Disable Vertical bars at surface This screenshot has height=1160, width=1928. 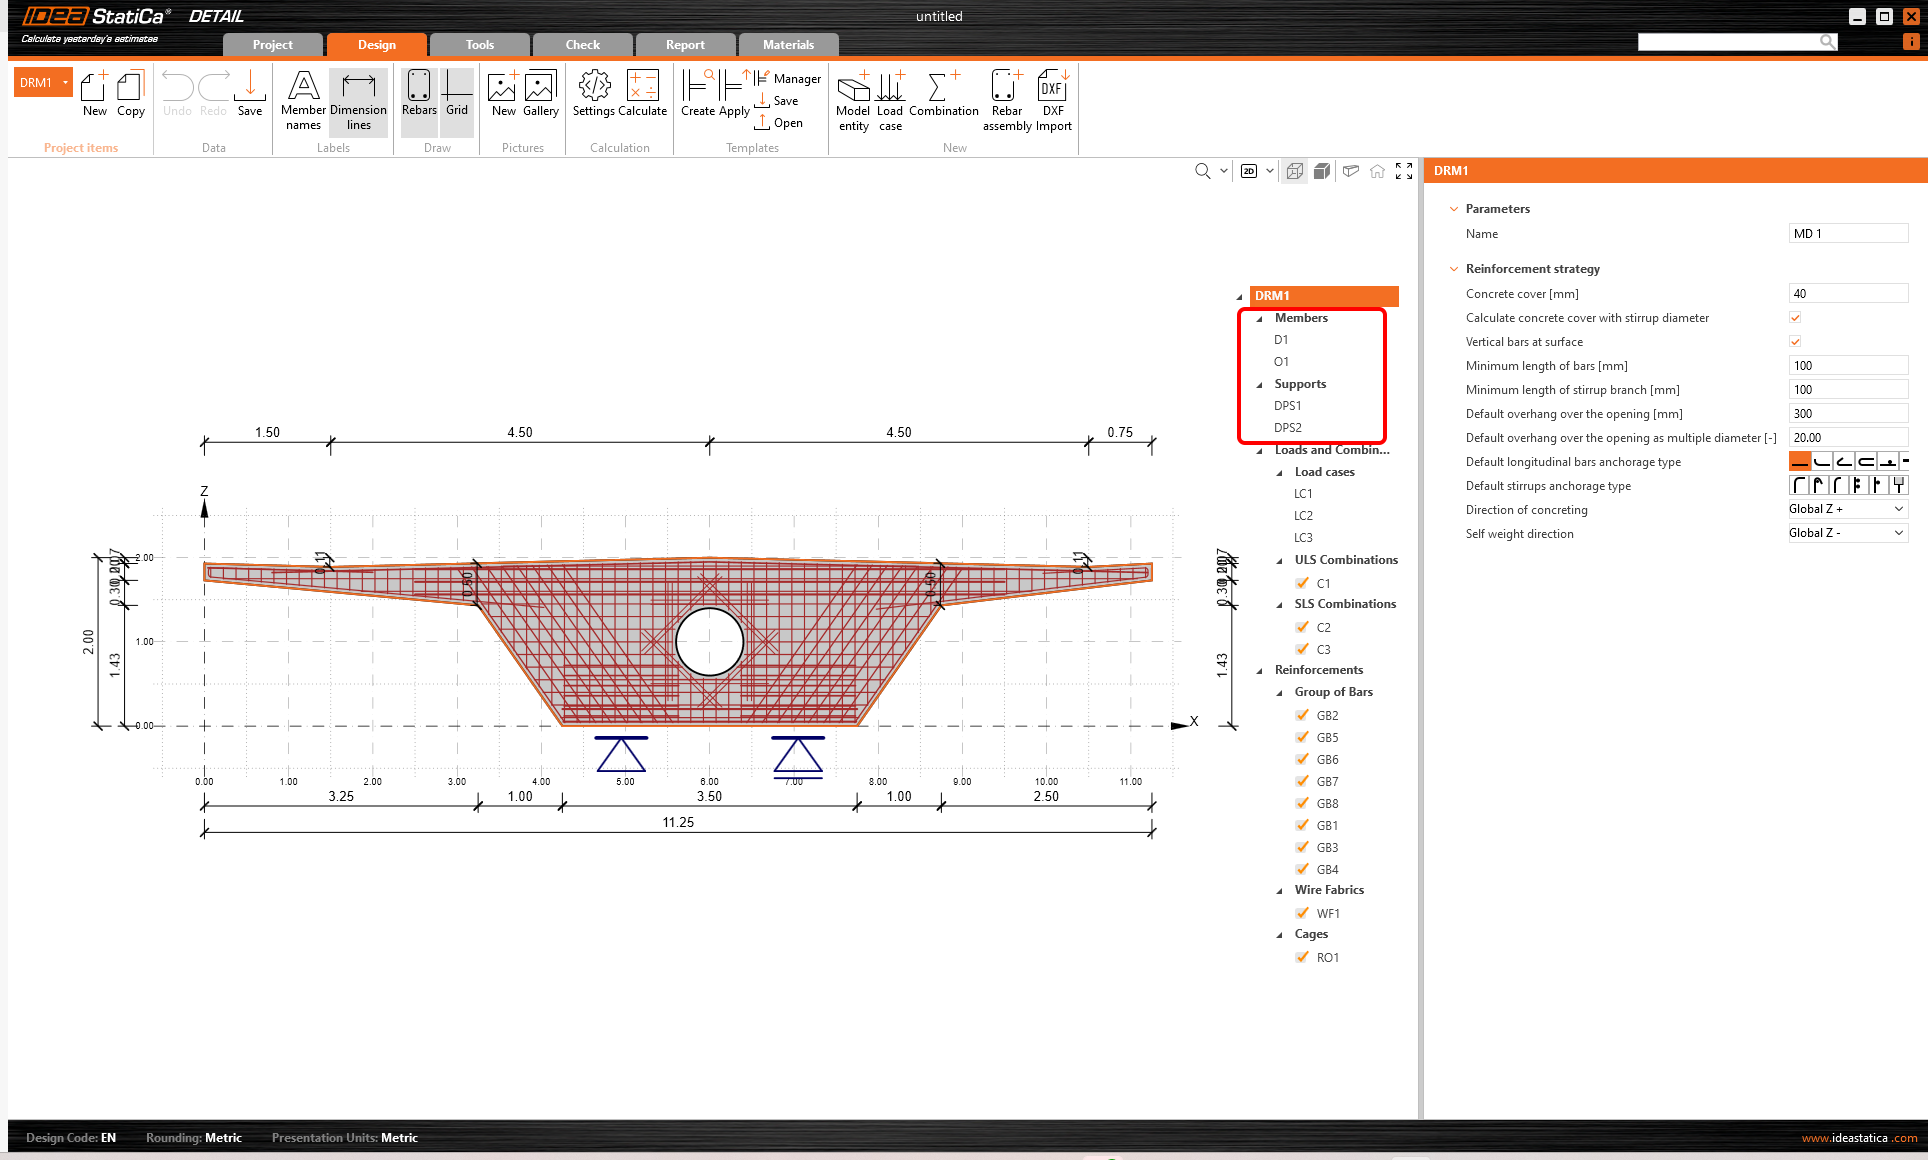1795,341
